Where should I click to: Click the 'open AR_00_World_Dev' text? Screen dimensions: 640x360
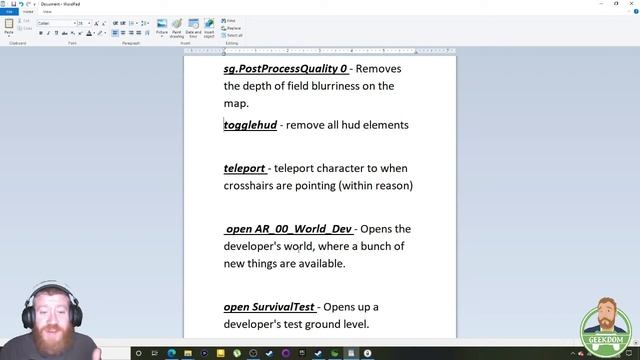[289, 229]
